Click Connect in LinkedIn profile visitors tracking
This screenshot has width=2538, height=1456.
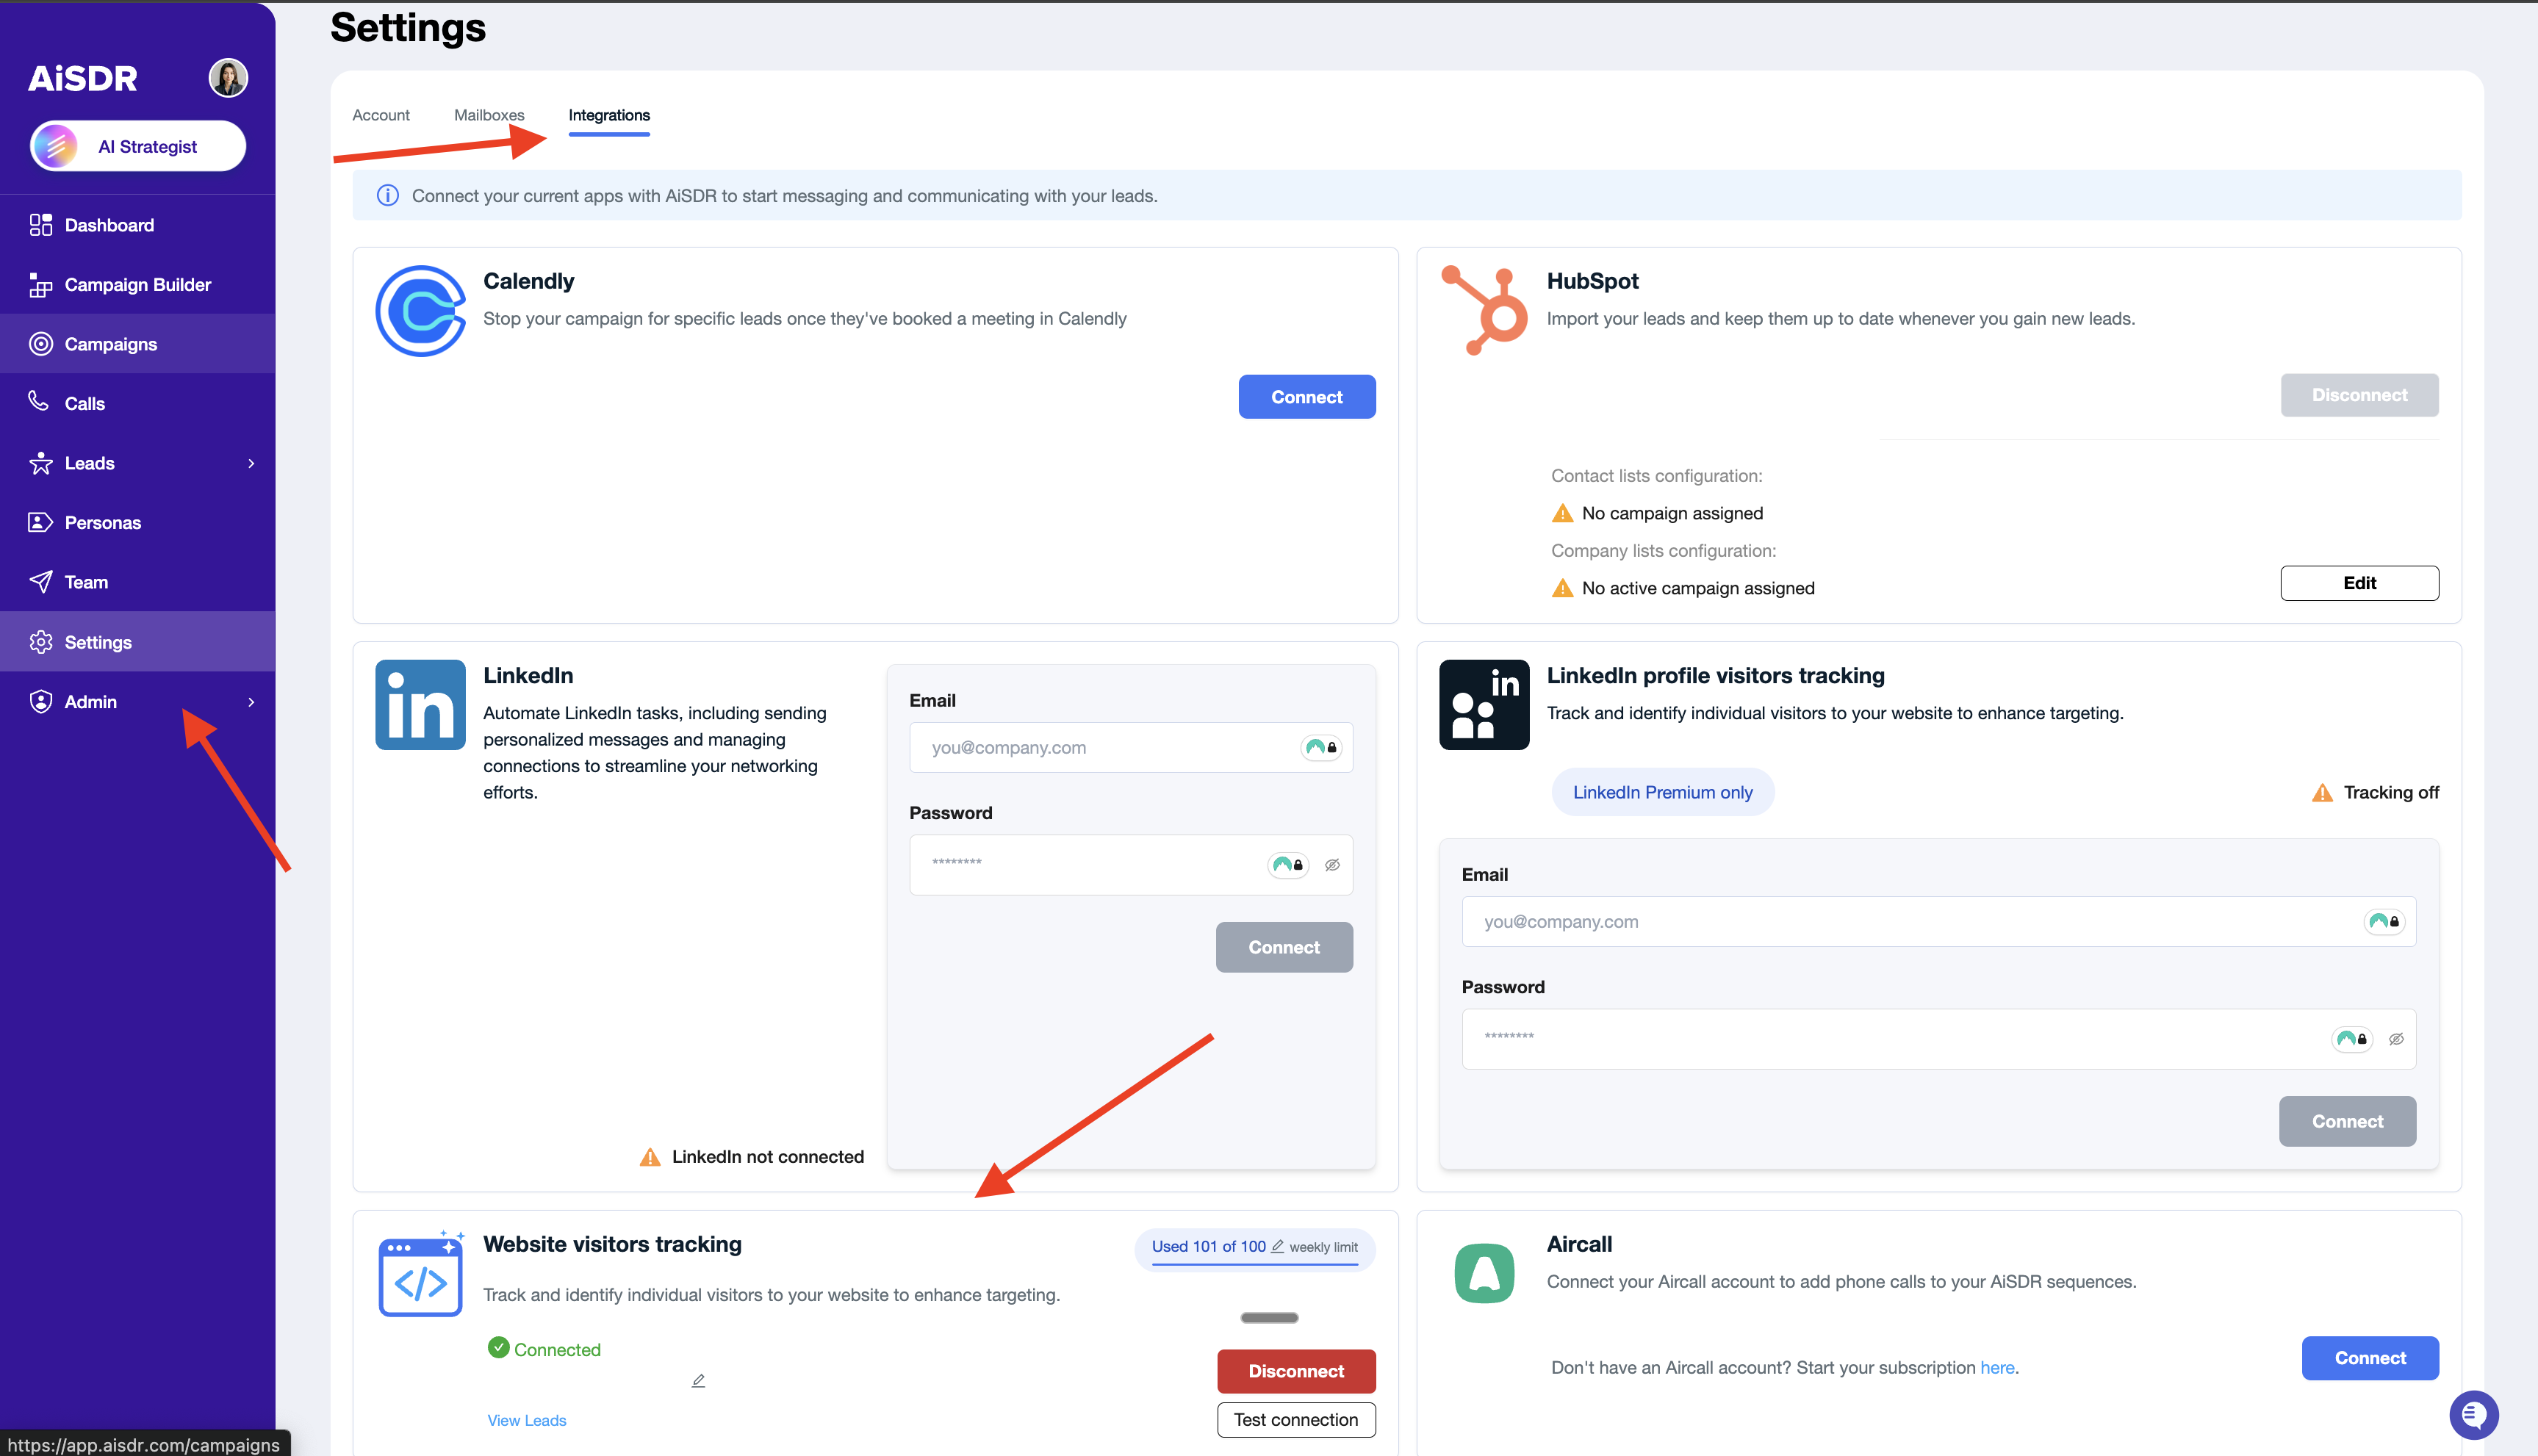coord(2347,1121)
